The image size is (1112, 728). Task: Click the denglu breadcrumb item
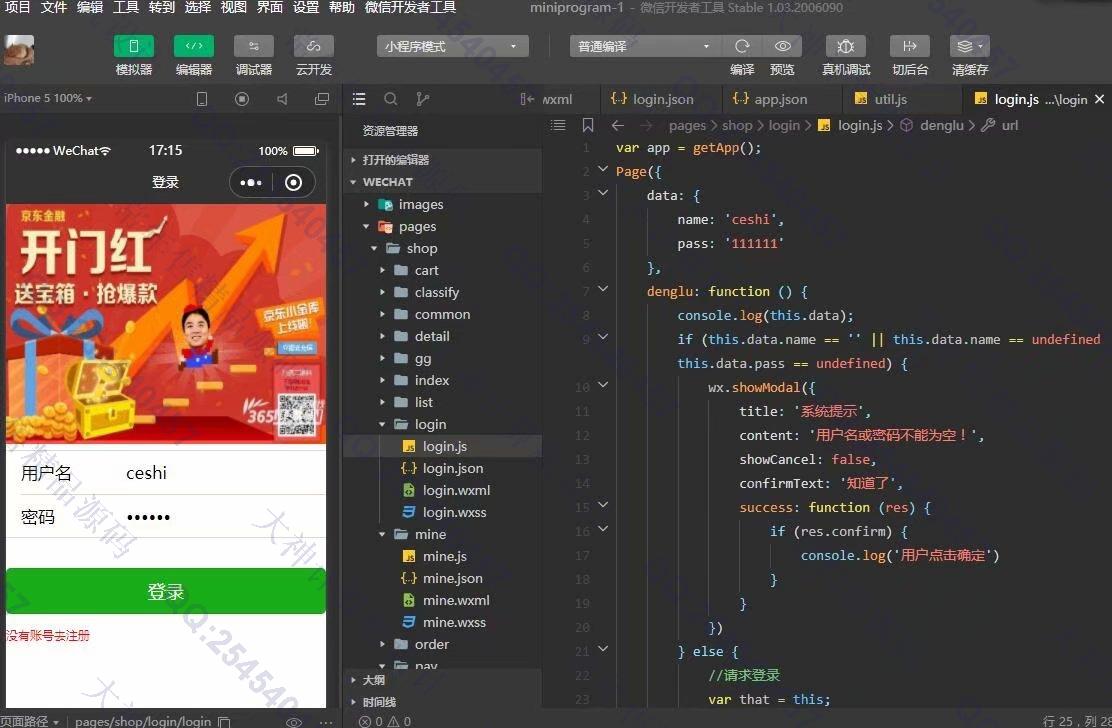[941, 125]
